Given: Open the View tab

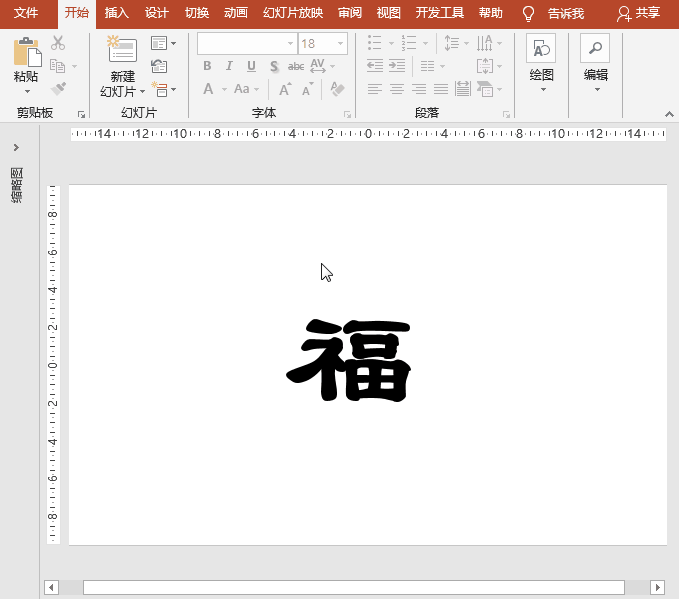Looking at the screenshot, I should 388,13.
